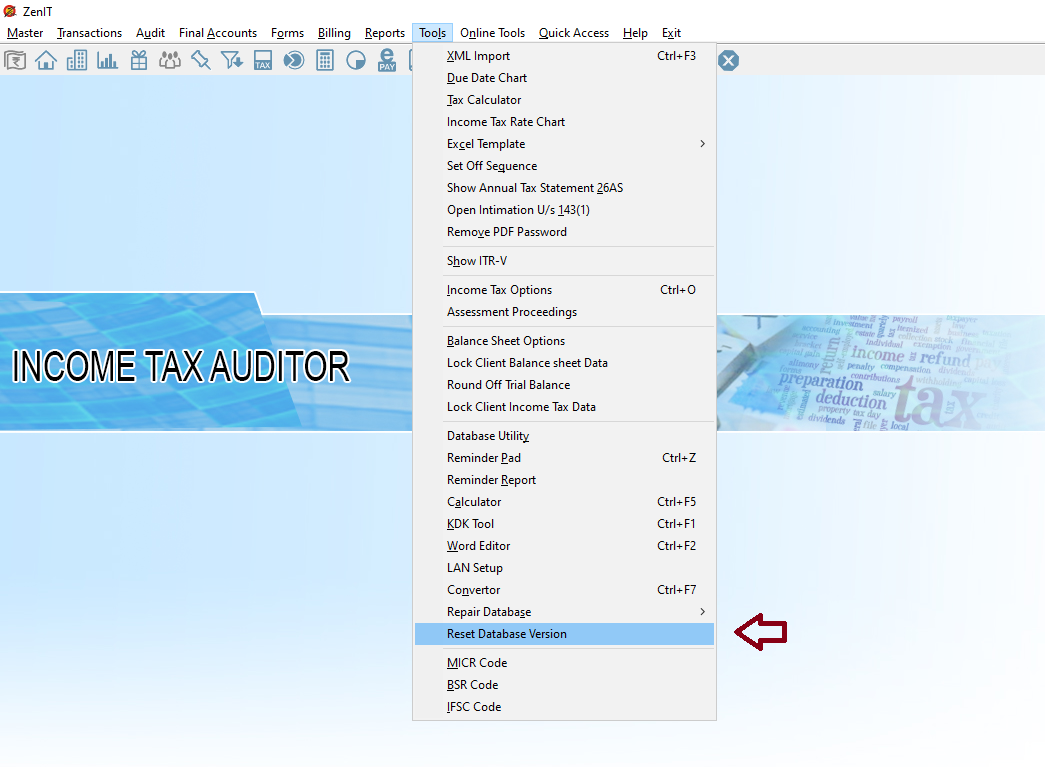
Task: Launch Calculator from Tools menu
Action: [564, 502]
